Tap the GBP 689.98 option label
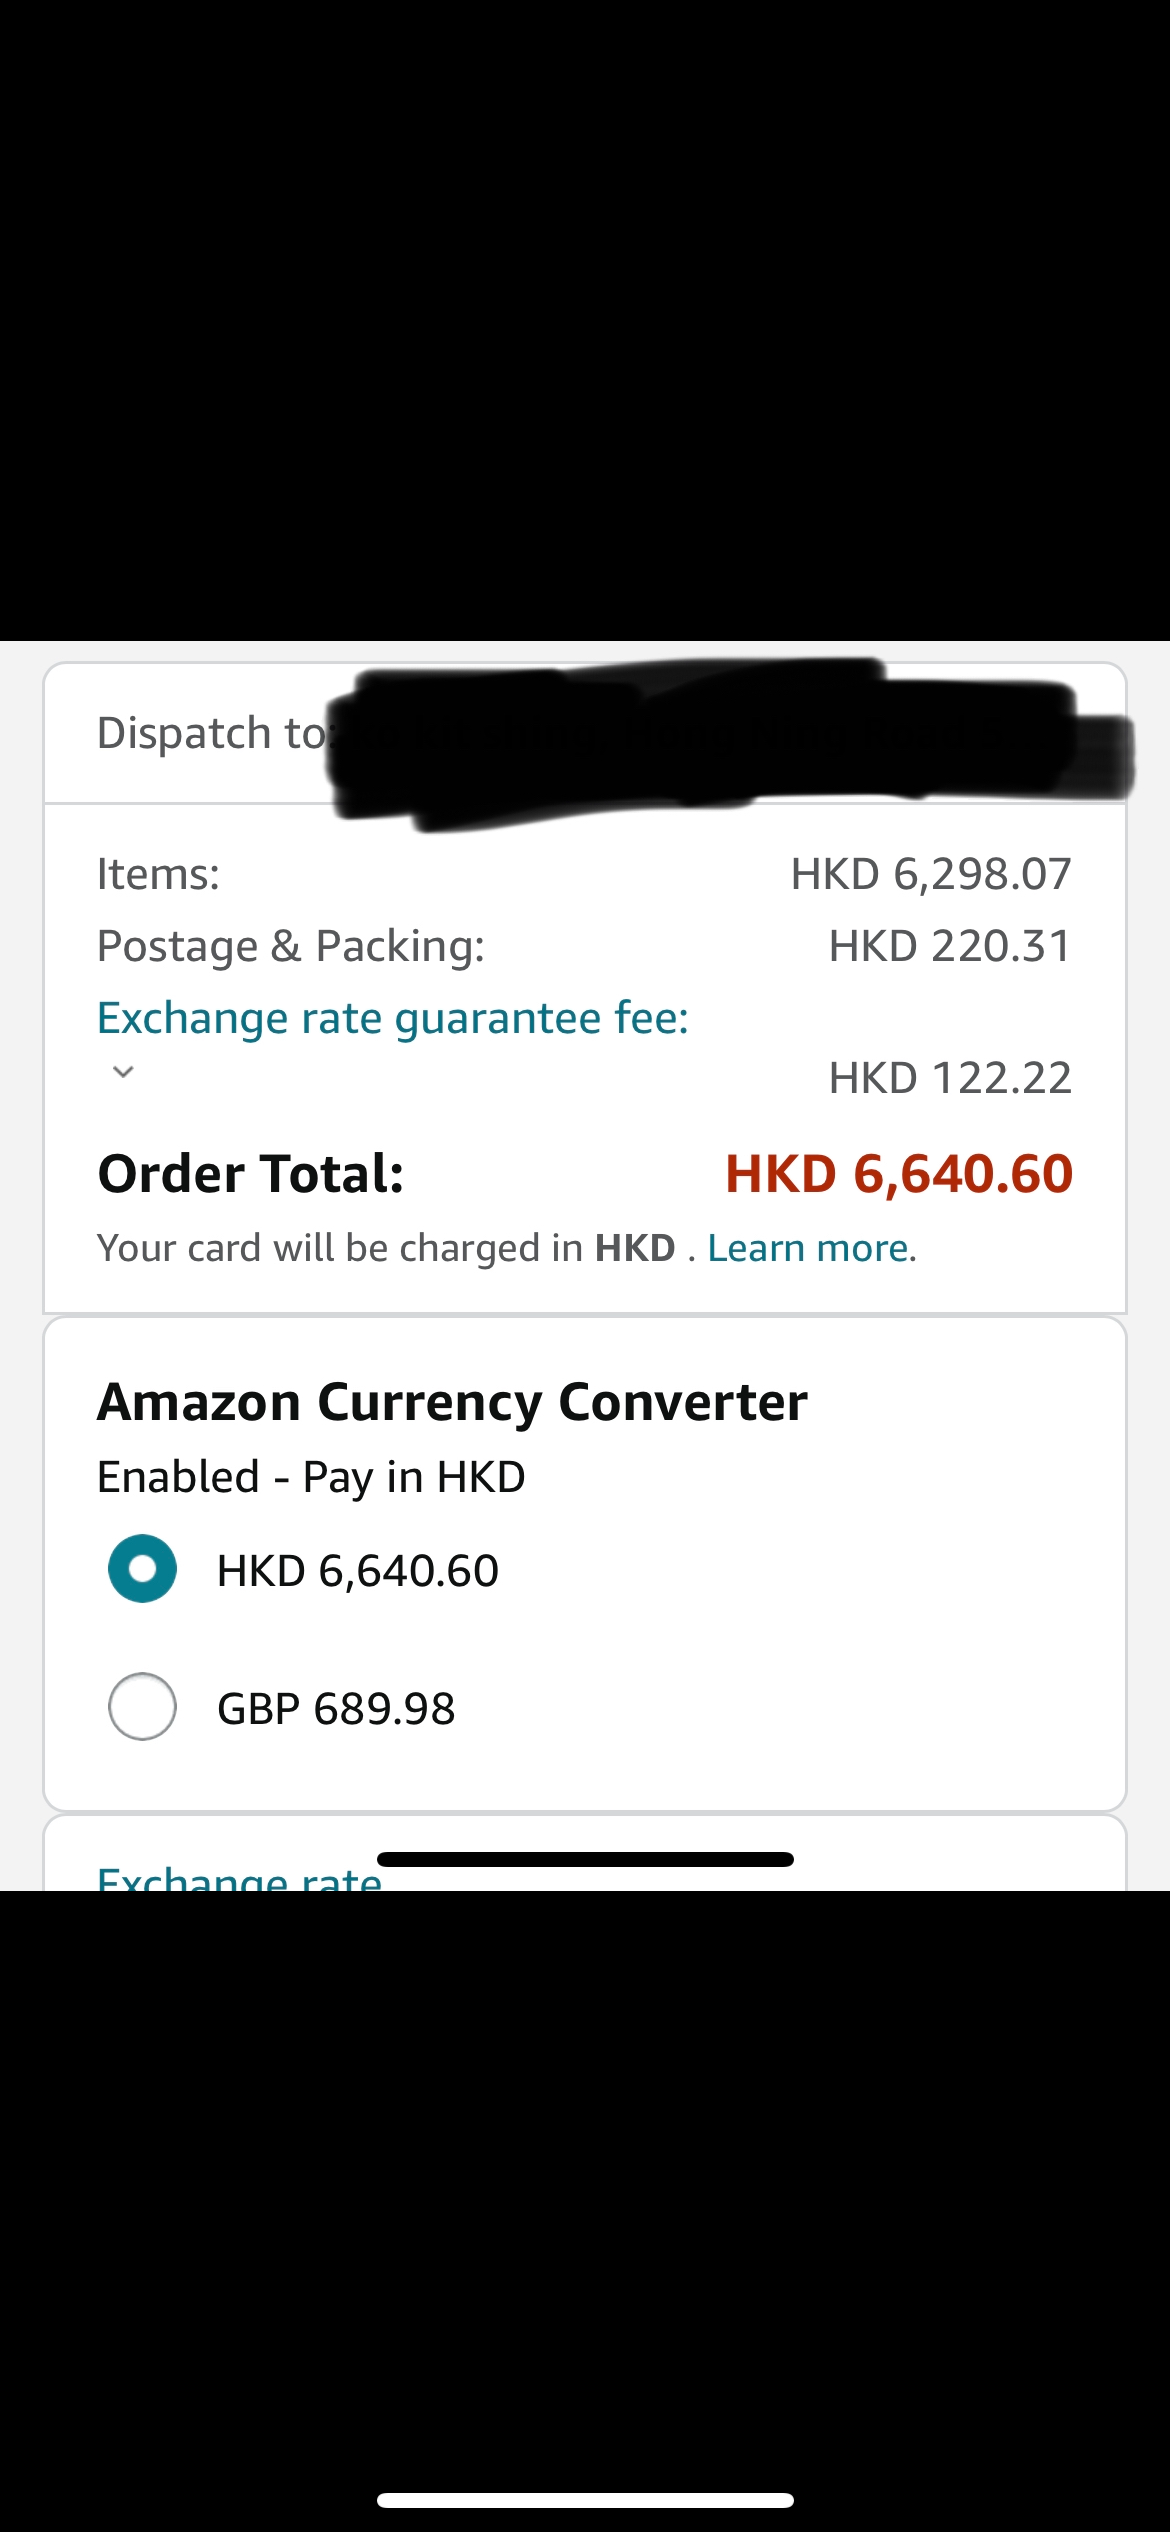Screen dimensions: 1170x2532 tap(336, 1708)
